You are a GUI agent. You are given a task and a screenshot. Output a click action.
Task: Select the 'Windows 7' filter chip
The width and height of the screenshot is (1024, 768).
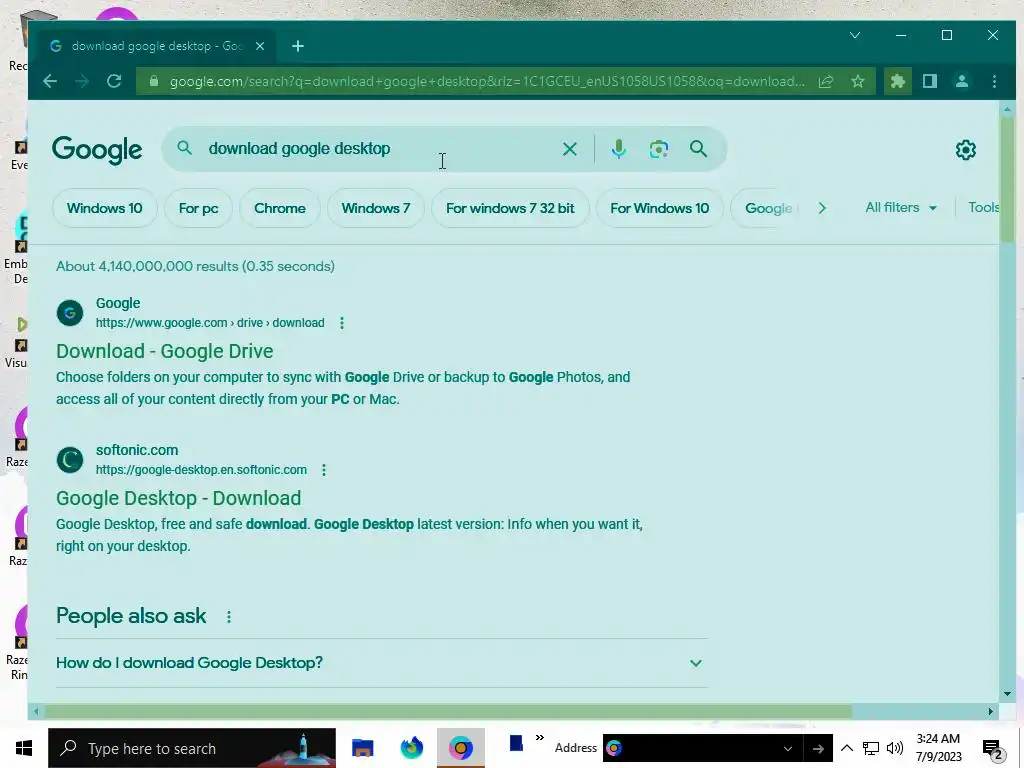pos(376,208)
